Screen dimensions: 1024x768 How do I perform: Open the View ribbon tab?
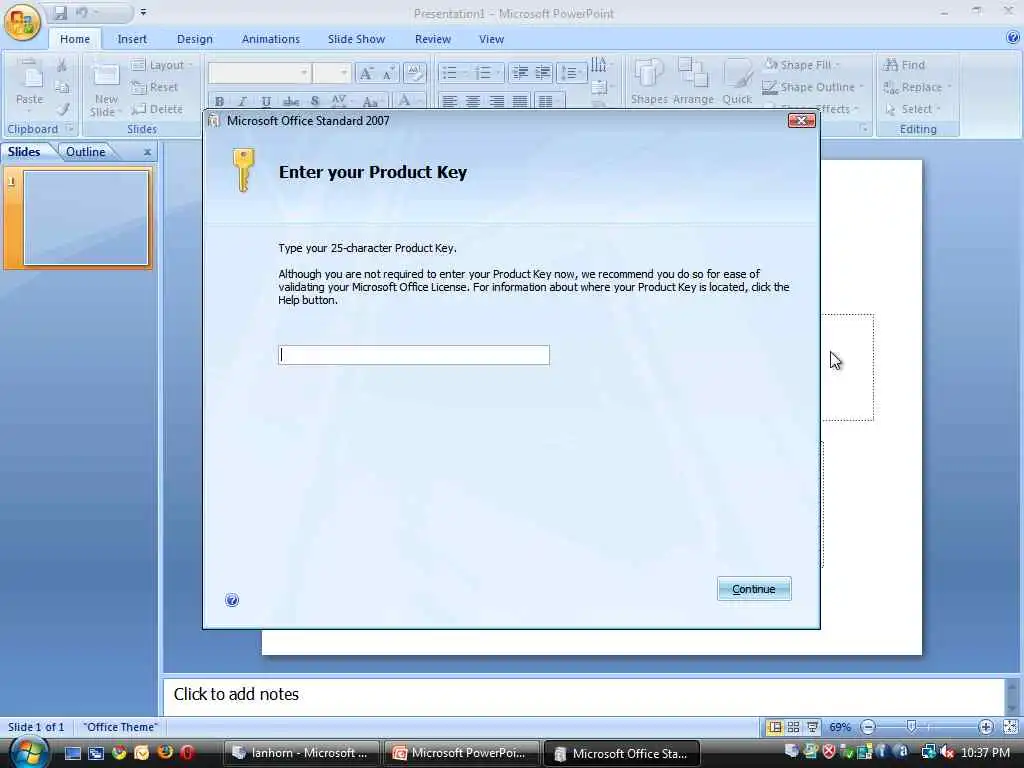(491, 39)
